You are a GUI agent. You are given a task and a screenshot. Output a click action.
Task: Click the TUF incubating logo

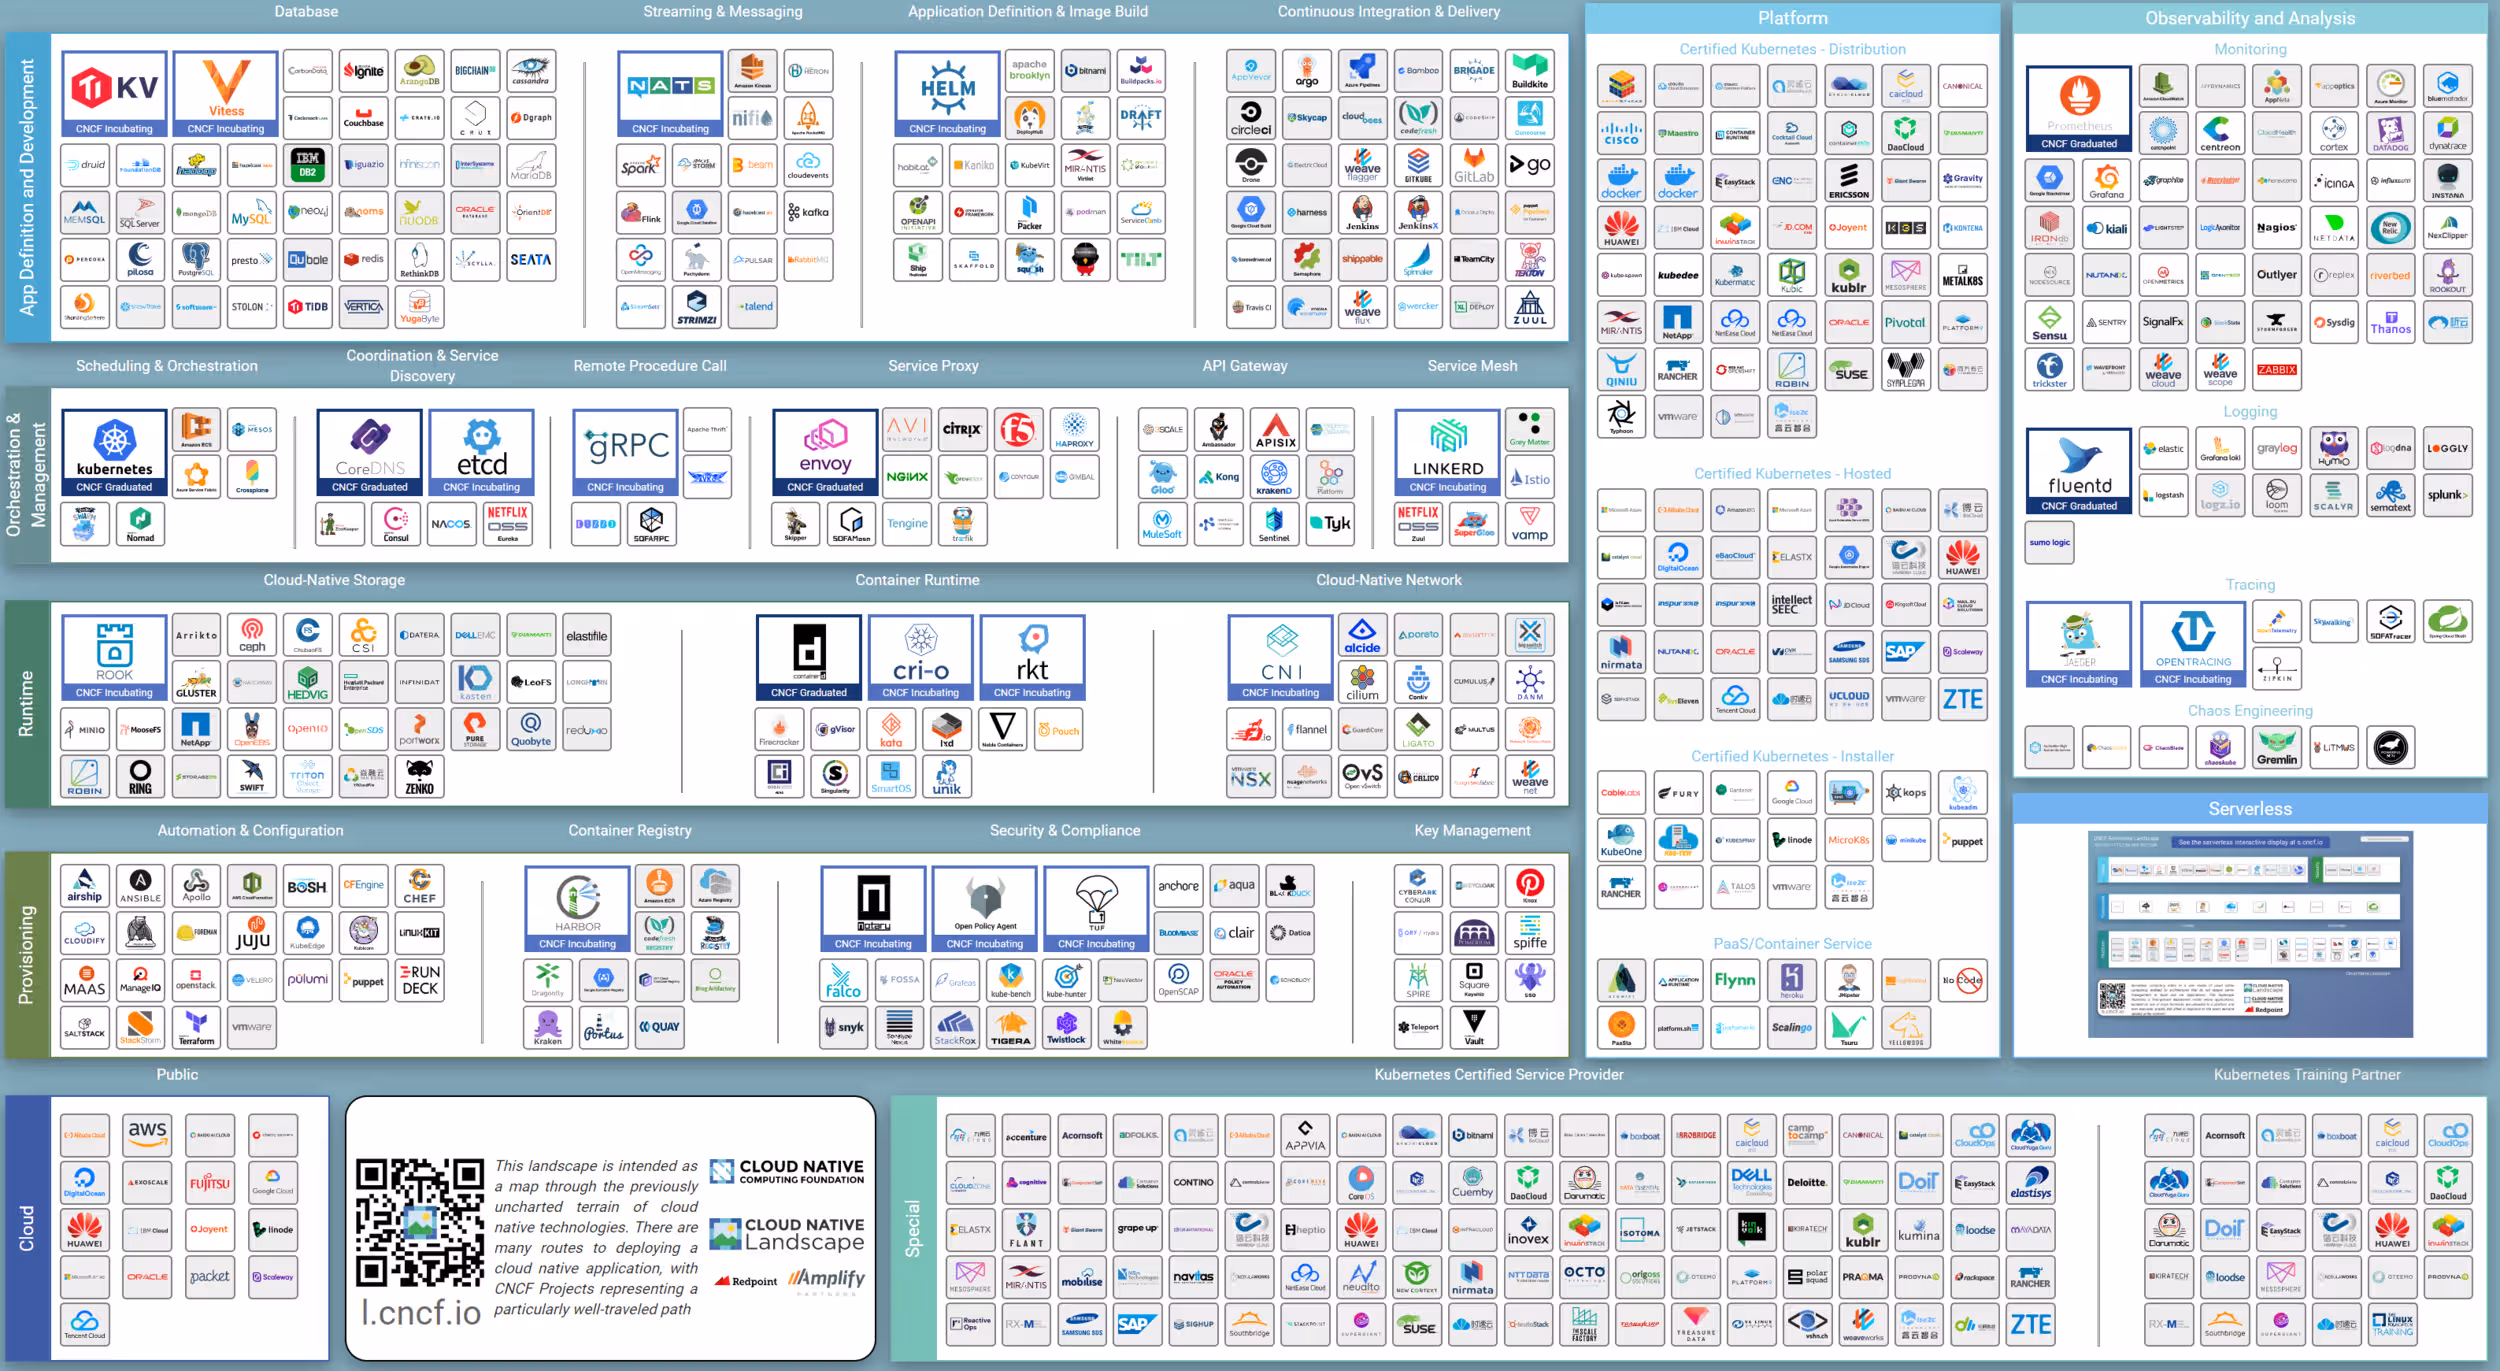[x=1096, y=908]
